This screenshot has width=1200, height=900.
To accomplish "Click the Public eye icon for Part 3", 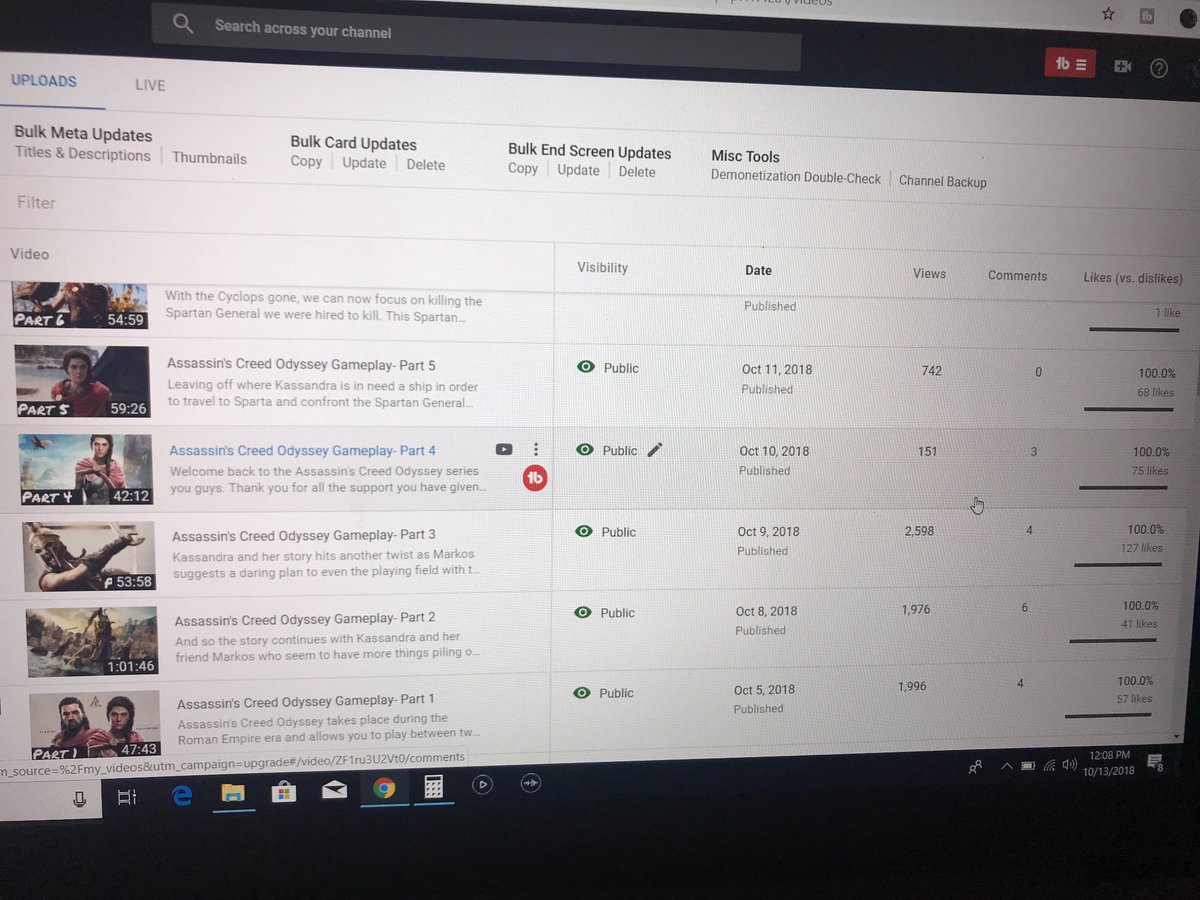I will click(585, 532).
